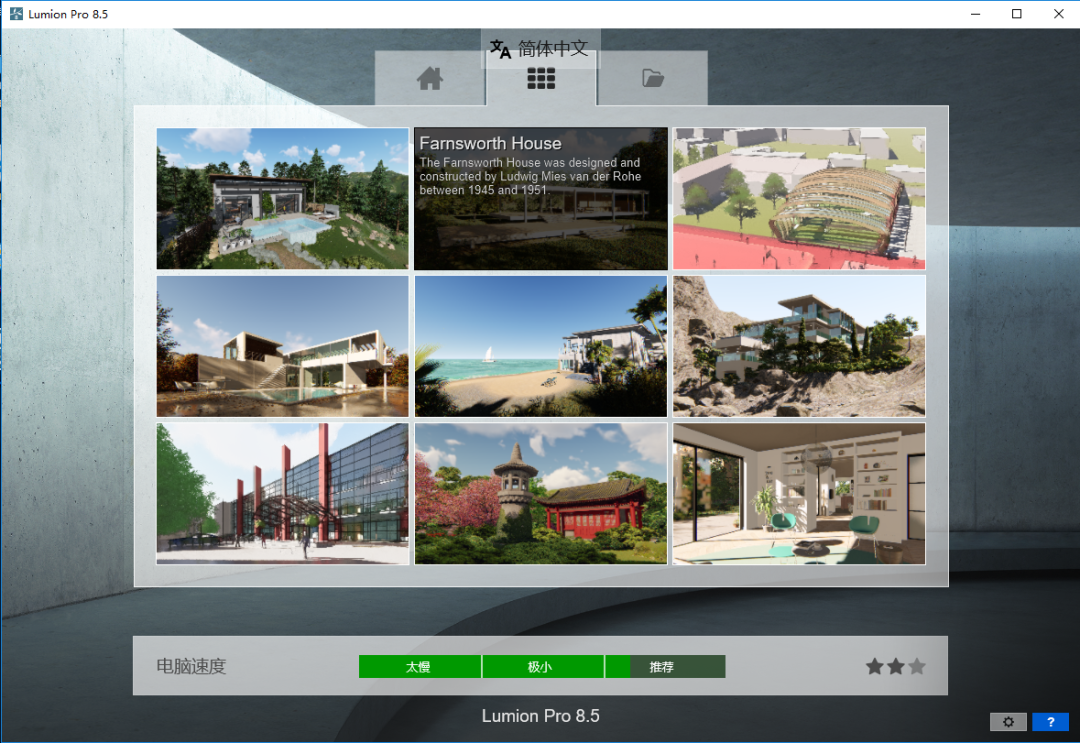1080x743 pixels.
Task: Close the Lumion Pro window
Action: (x=1059, y=14)
